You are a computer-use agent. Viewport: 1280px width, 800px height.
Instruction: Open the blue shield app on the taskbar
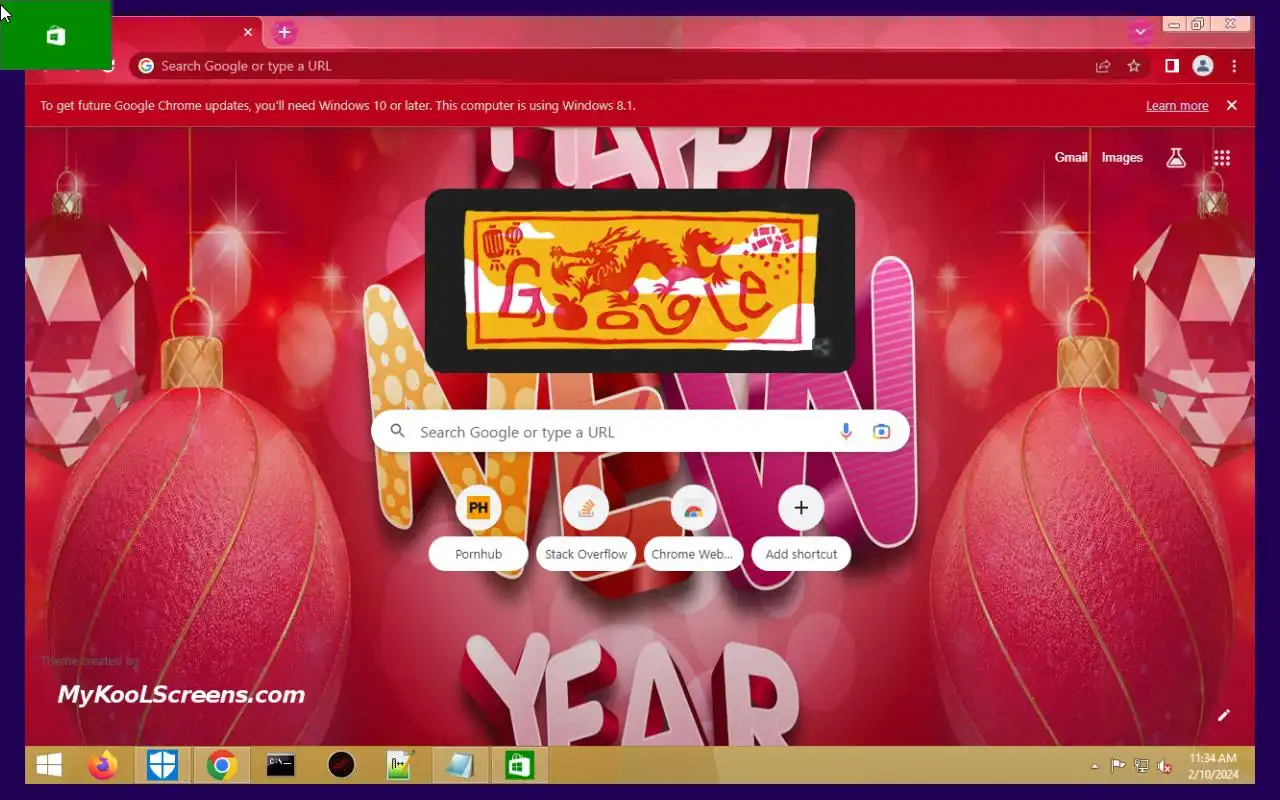162,766
